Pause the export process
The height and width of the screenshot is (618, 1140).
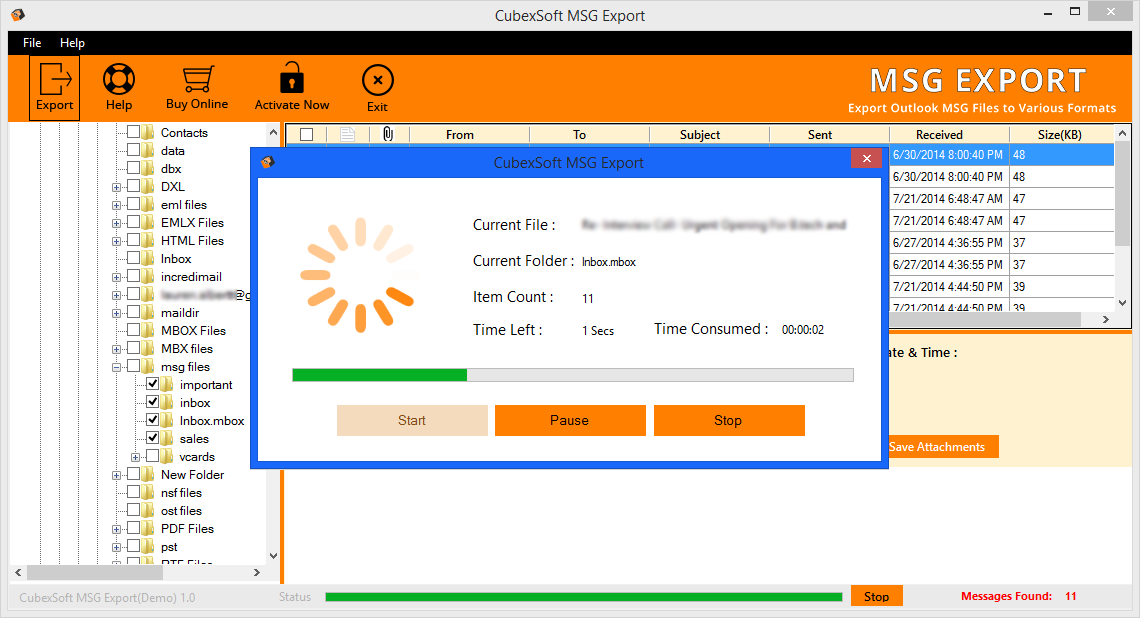coord(570,420)
